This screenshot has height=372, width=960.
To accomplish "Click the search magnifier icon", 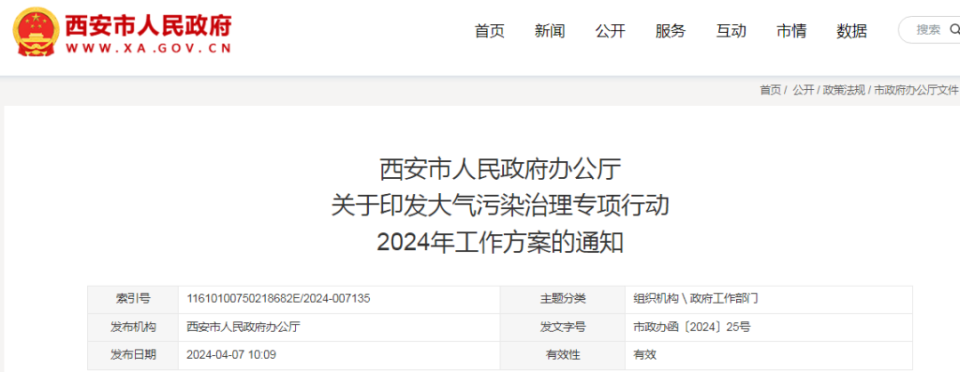I will click(954, 29).
